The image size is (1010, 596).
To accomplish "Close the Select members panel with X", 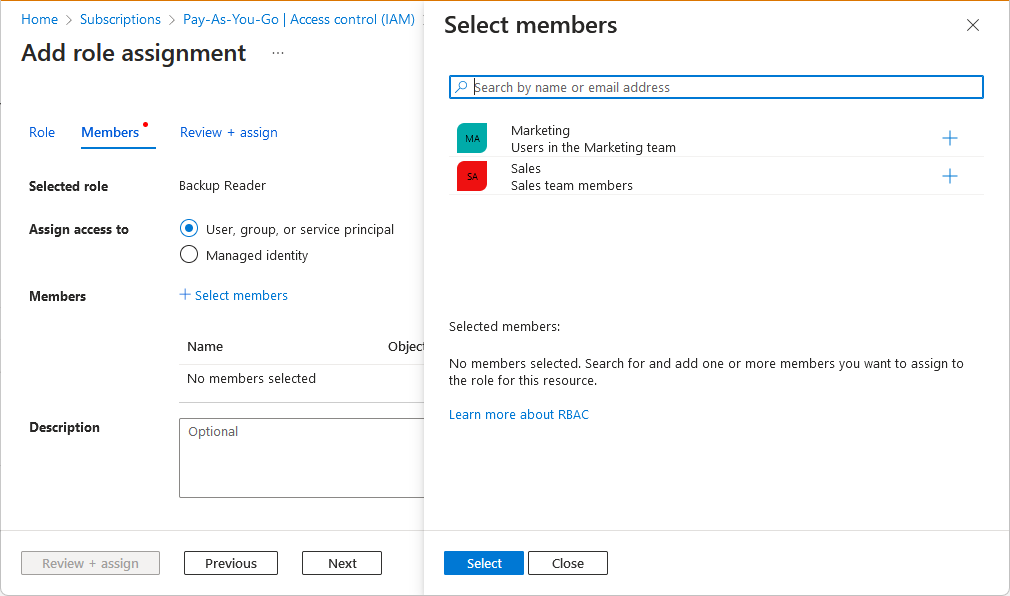I will coord(973,26).
